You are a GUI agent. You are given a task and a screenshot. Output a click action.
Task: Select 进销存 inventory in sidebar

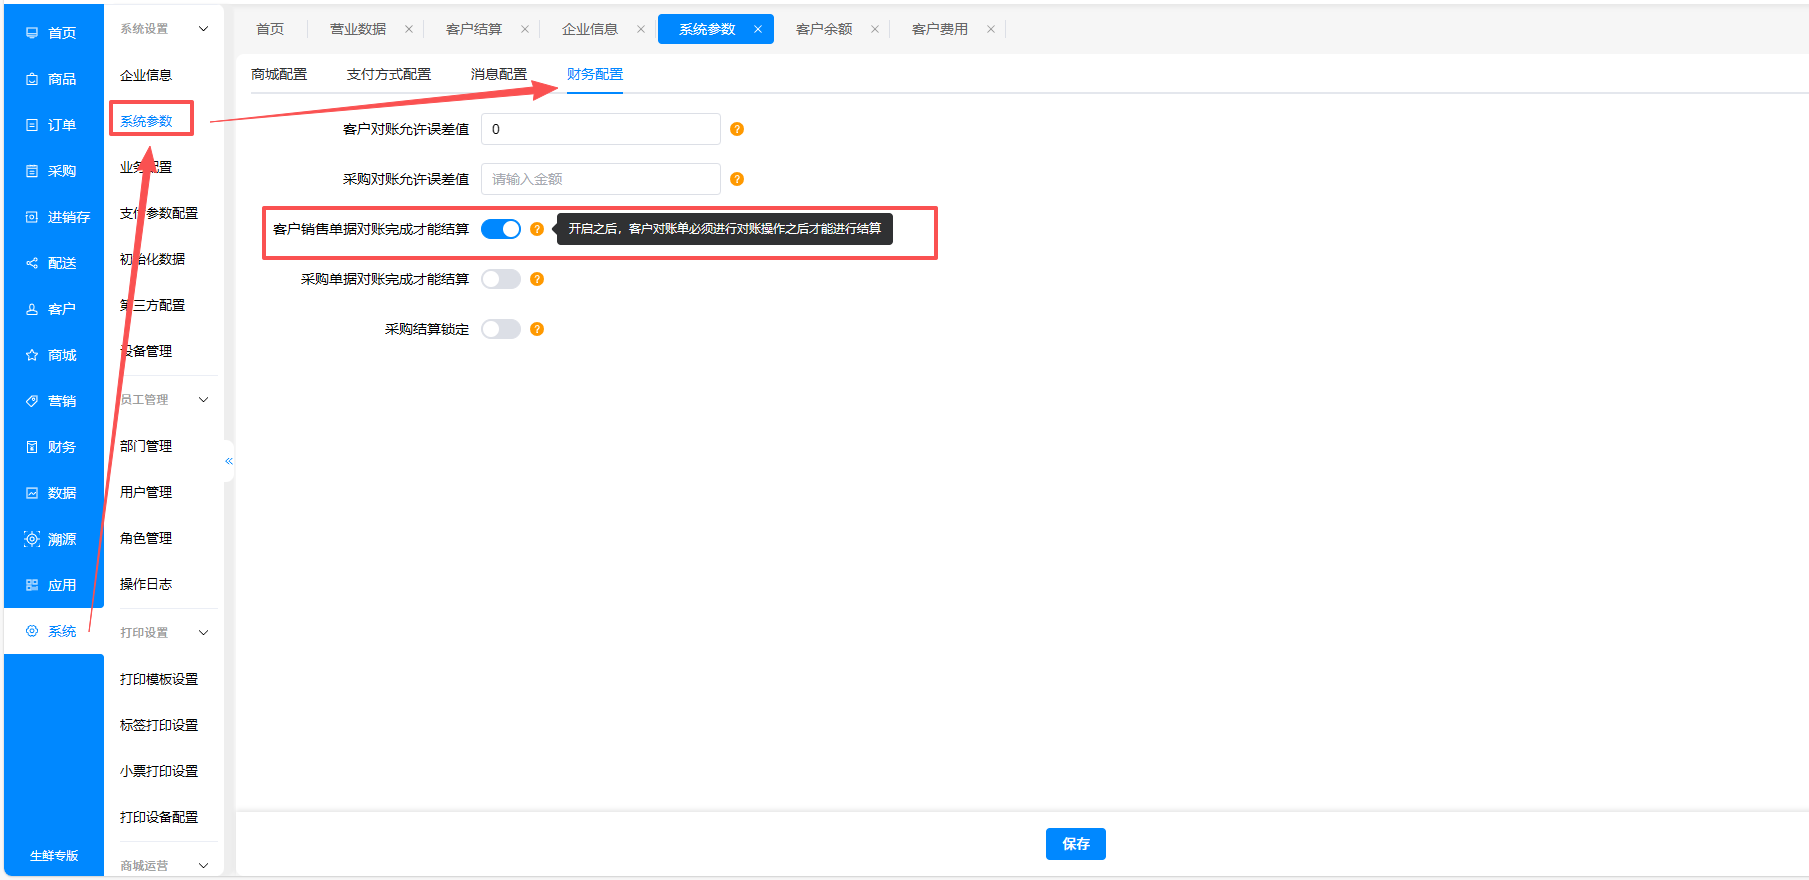[x=52, y=217]
